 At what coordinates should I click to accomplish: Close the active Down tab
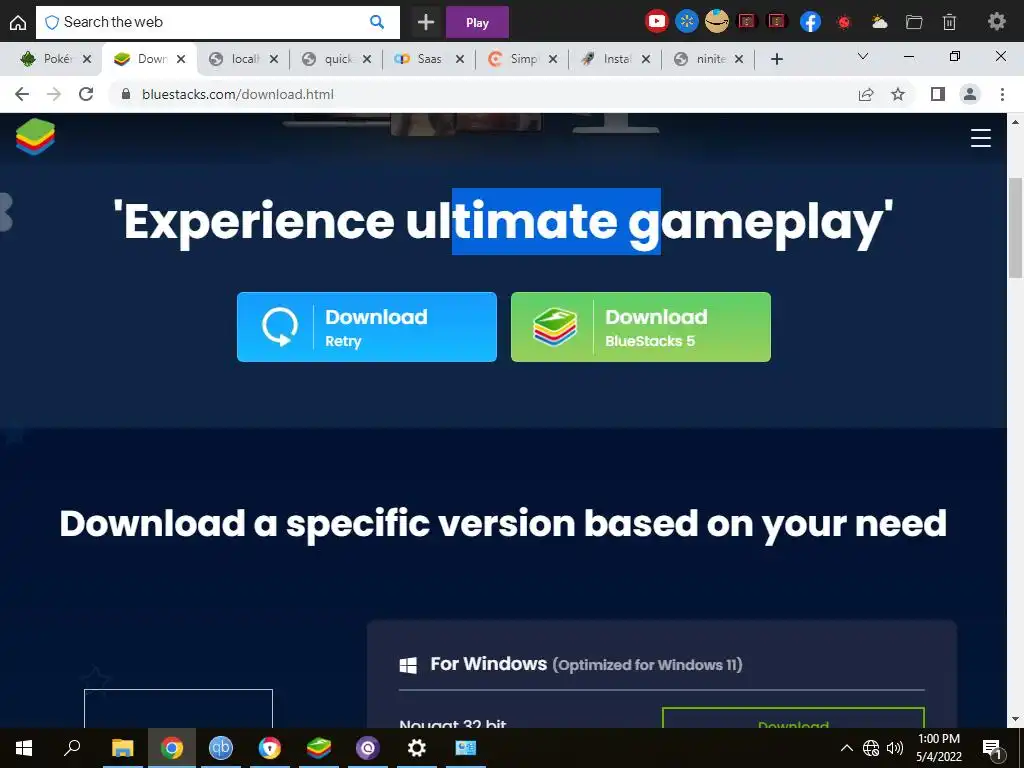[181, 59]
